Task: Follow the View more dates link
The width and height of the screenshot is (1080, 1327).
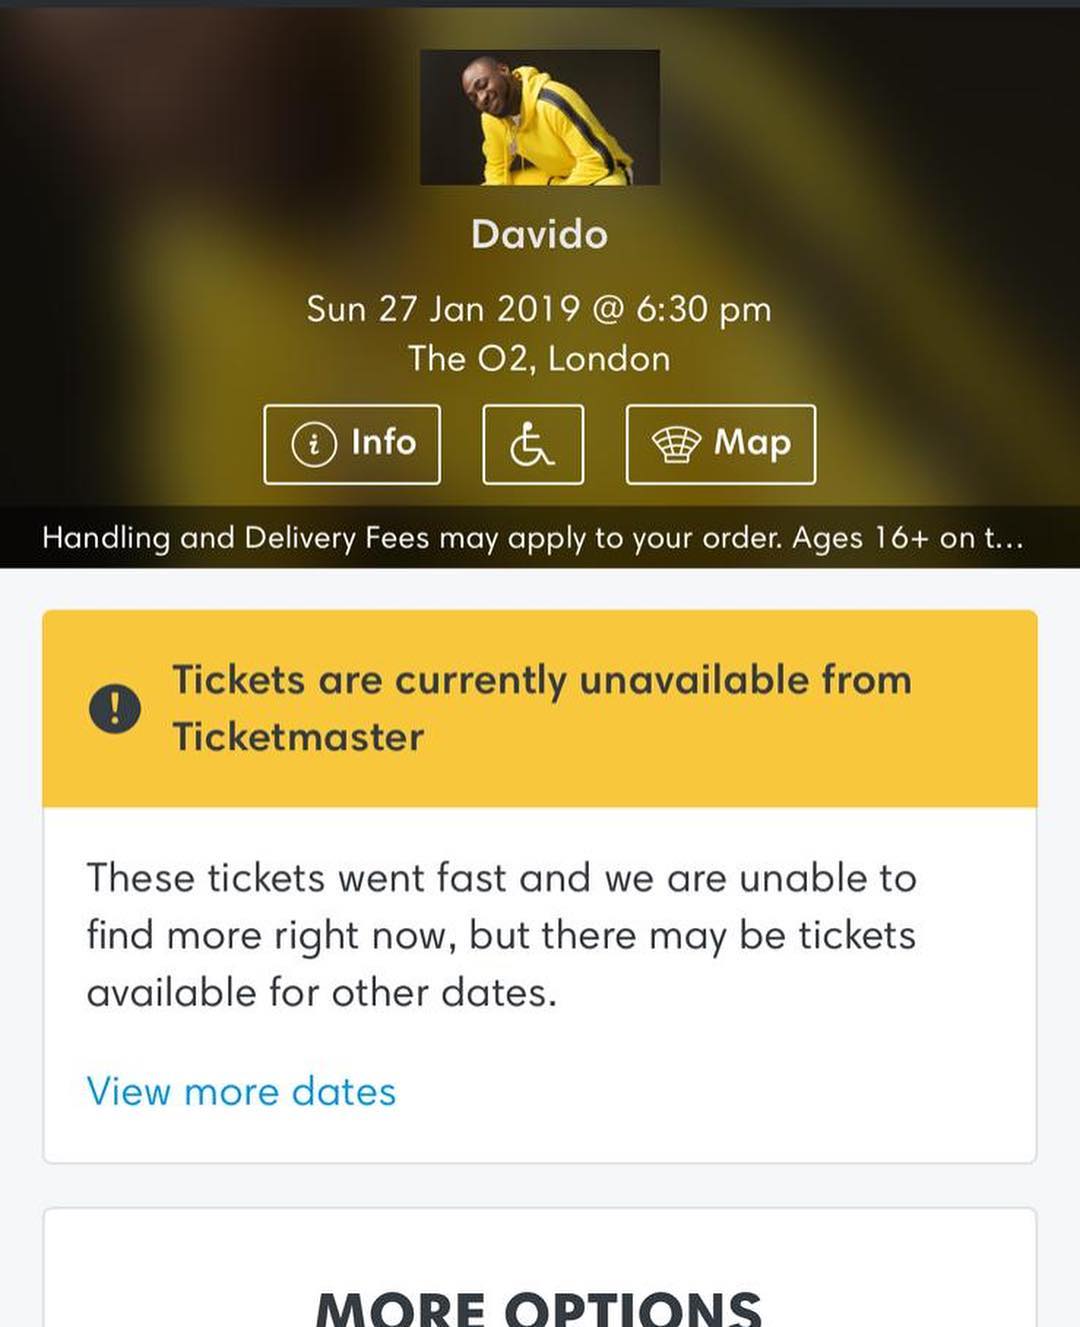Action: 241,1091
